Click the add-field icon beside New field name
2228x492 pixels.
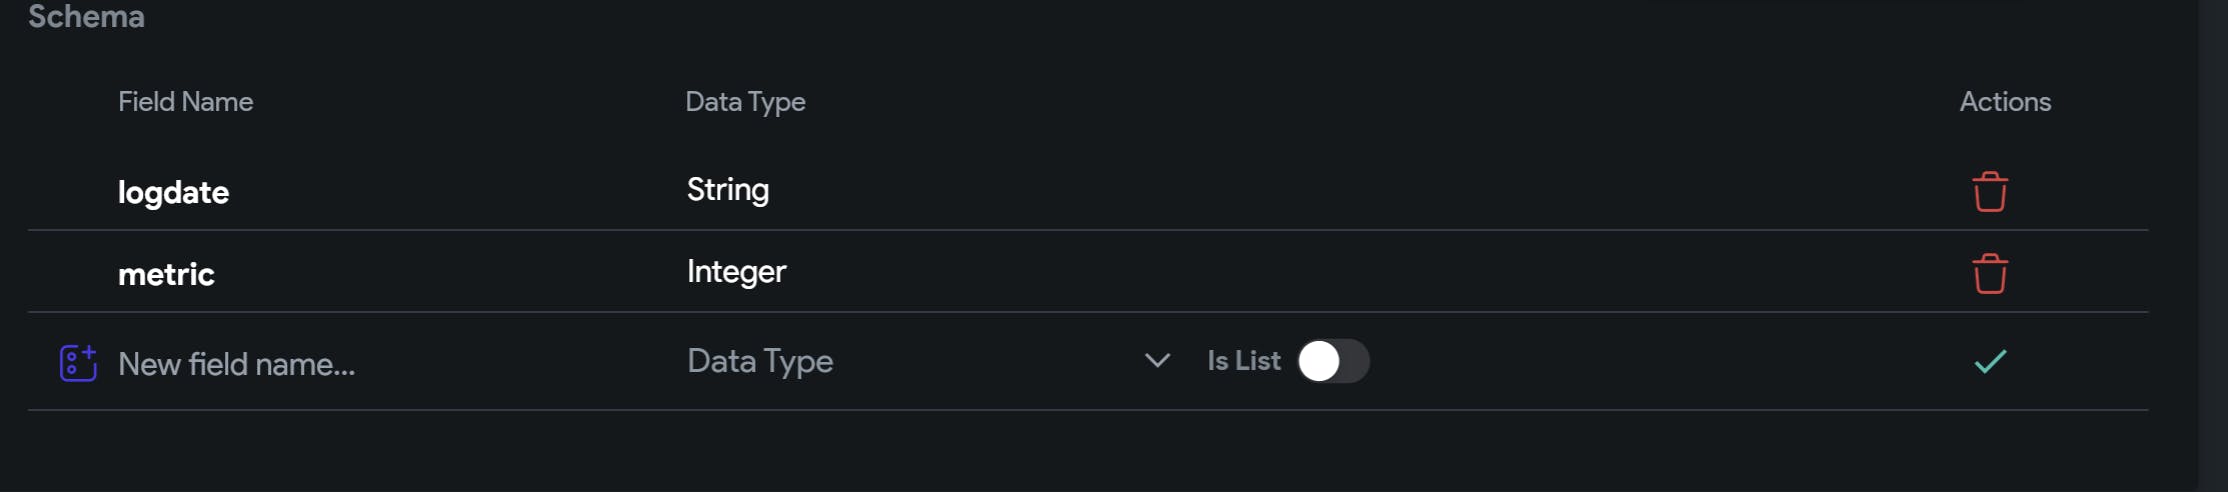pyautogui.click(x=78, y=363)
